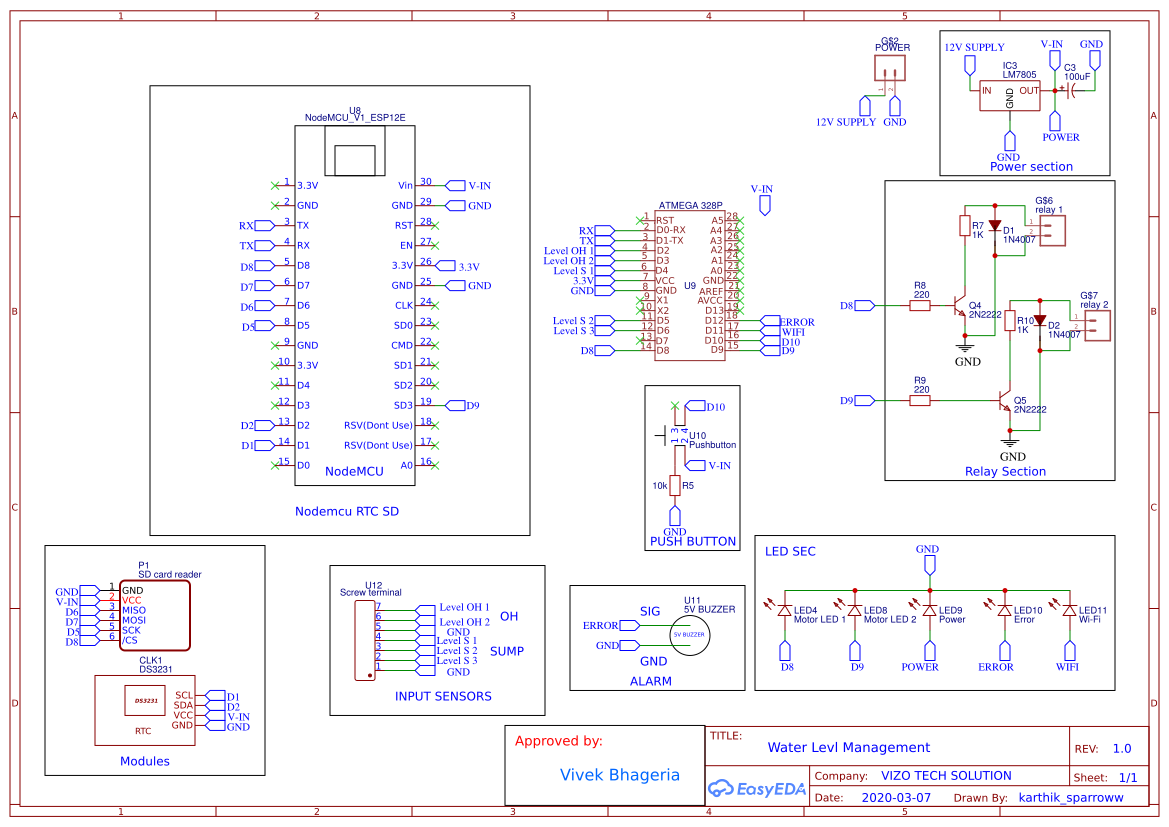The image size is (1169, 827).
Task: Select the LM7805 voltage regulator symbol IC3
Action: pos(1010,97)
